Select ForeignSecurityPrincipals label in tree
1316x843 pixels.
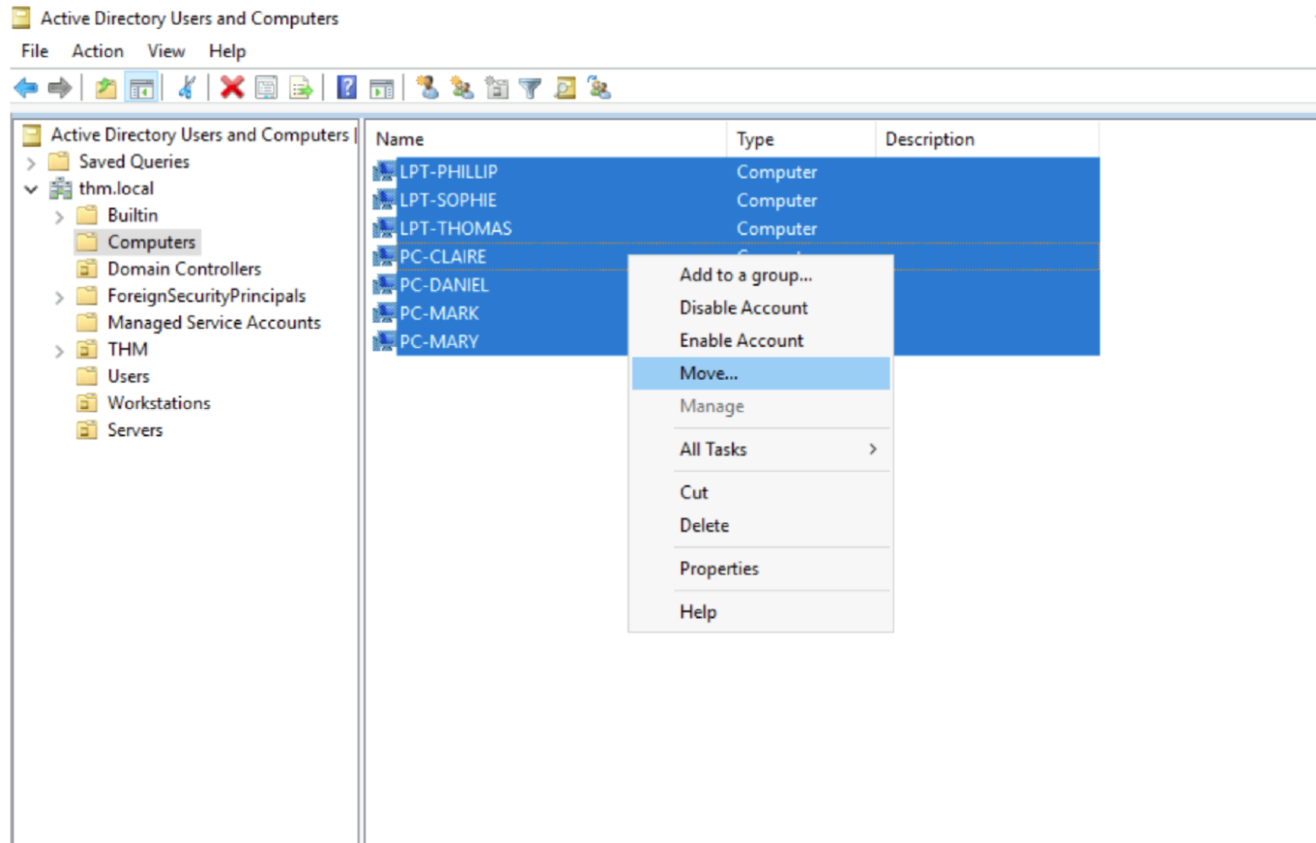pos(206,295)
